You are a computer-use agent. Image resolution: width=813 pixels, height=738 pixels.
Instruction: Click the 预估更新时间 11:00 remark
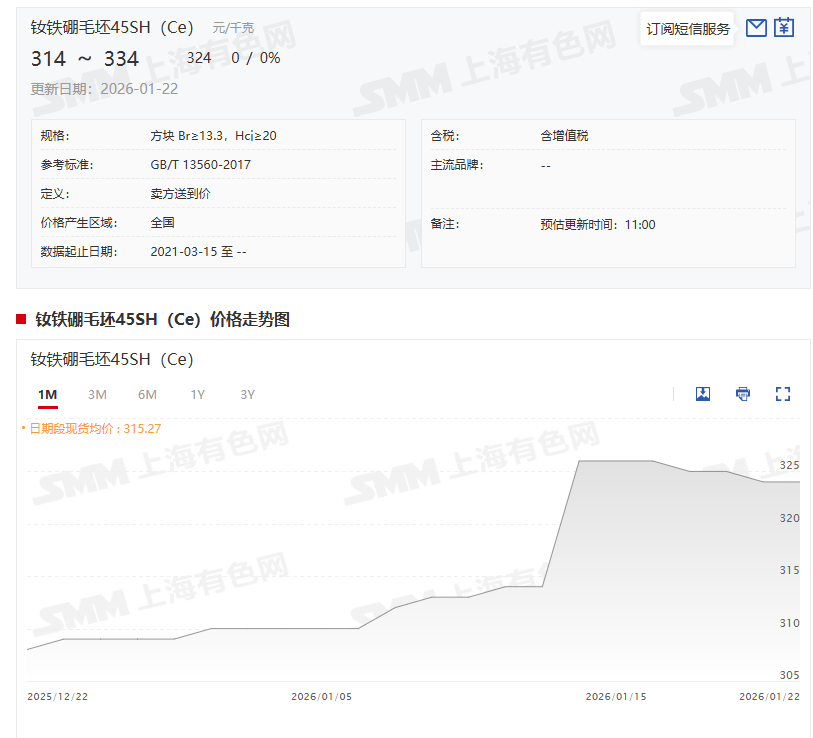click(x=597, y=225)
